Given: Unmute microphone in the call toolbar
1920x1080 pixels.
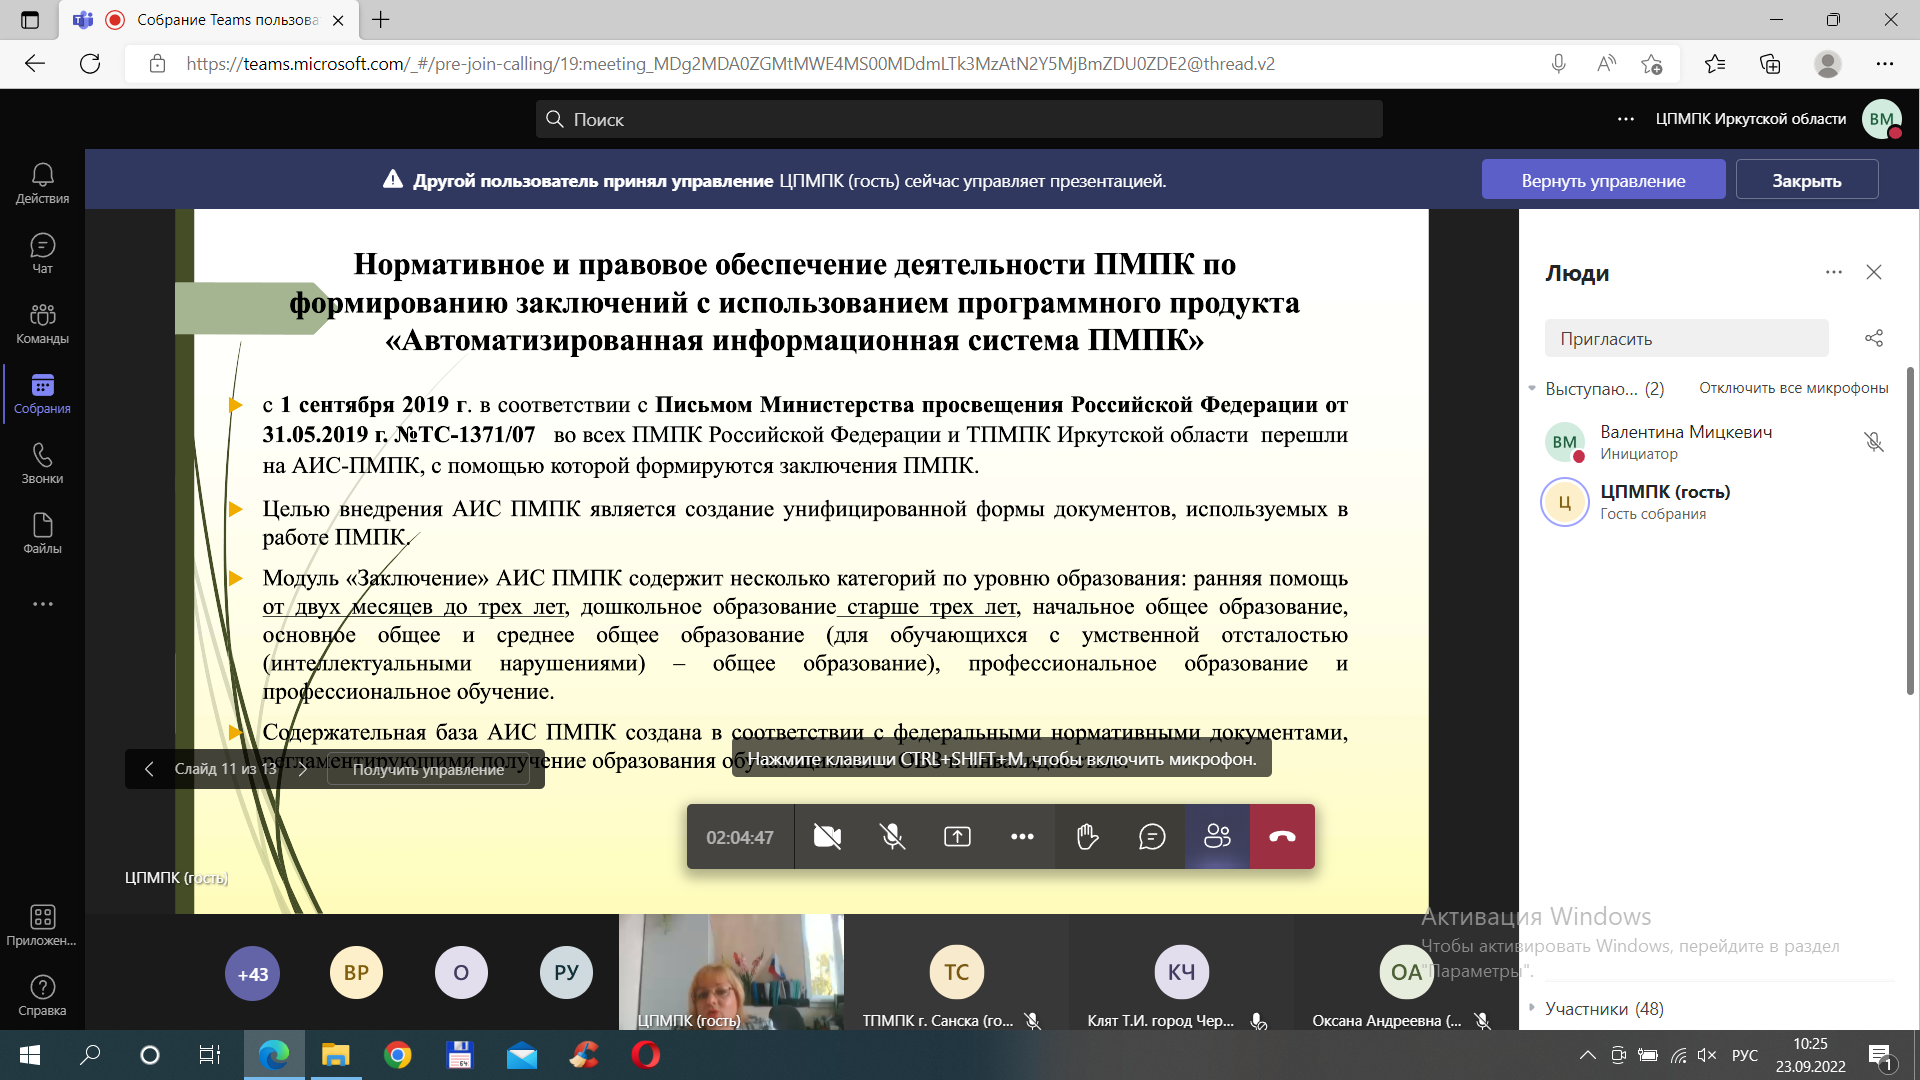Looking at the screenshot, I should pos(892,837).
